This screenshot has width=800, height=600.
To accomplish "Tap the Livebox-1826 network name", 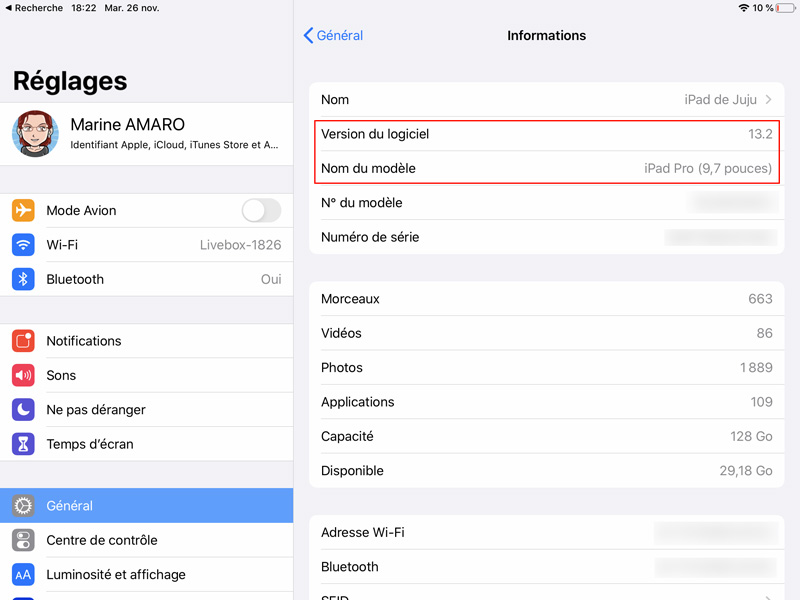I will pos(240,245).
